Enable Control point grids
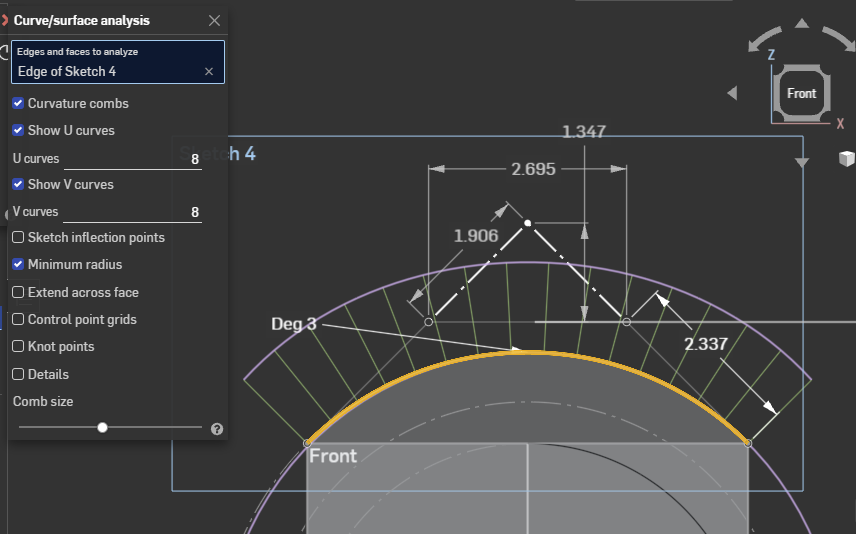Screen dimensions: 856x534 (18, 319)
